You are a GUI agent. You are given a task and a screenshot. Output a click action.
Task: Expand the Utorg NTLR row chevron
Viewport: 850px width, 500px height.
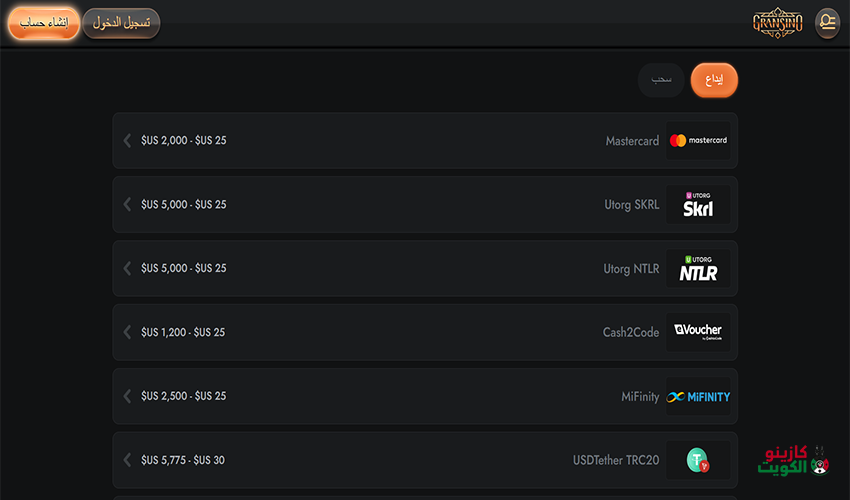coord(127,268)
